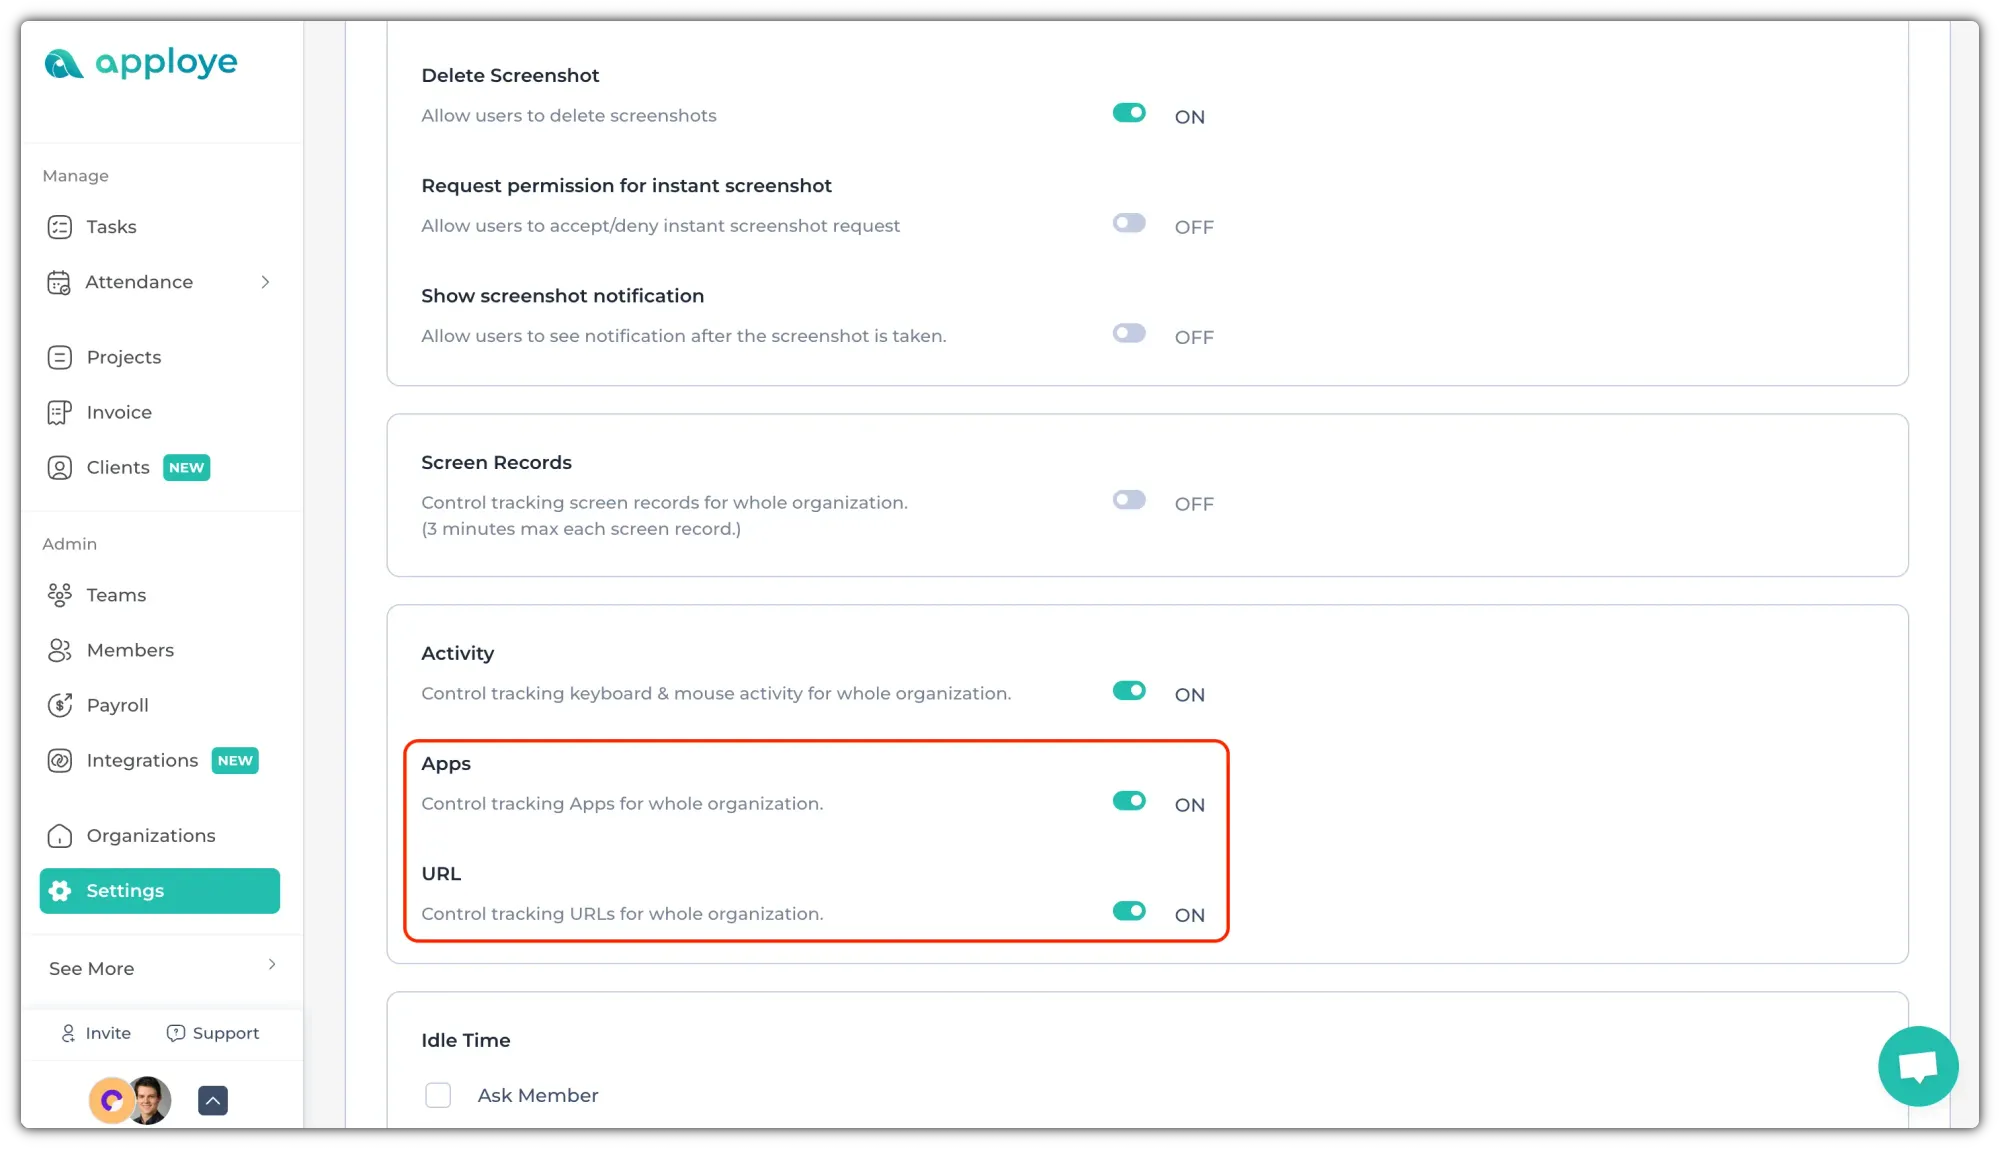
Task: Open the Teams icon under Admin
Action: click(60, 595)
